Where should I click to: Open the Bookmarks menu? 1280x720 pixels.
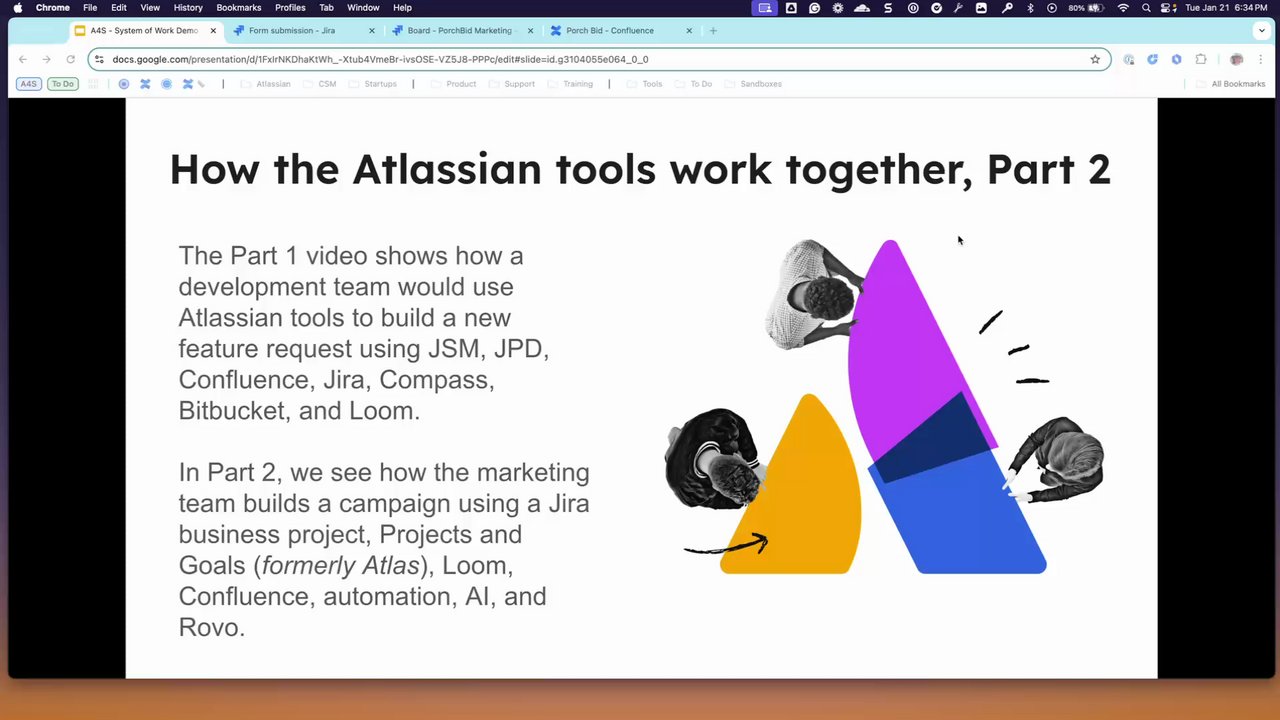click(239, 8)
